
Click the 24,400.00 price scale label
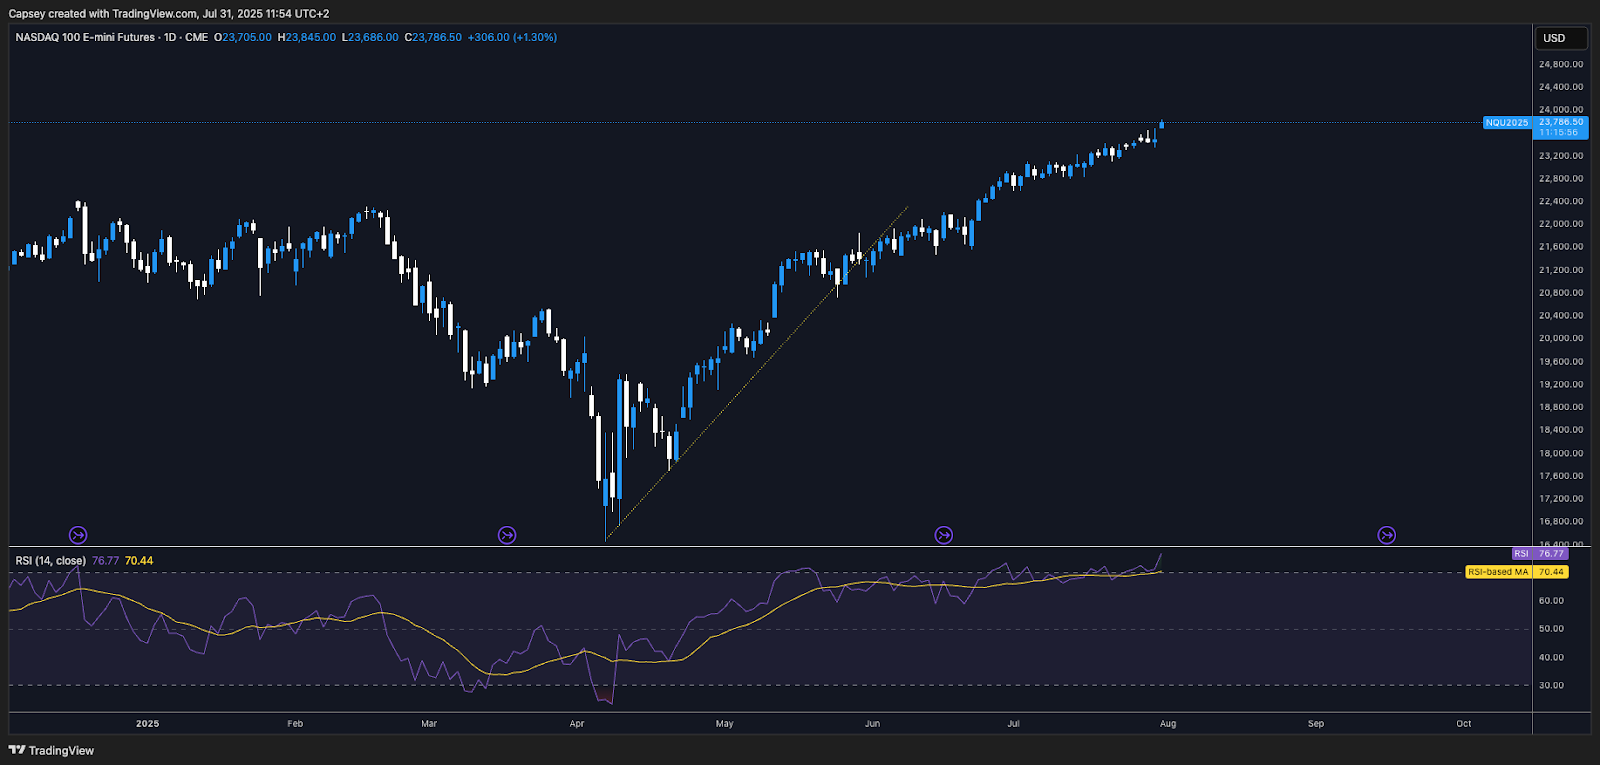point(1561,87)
